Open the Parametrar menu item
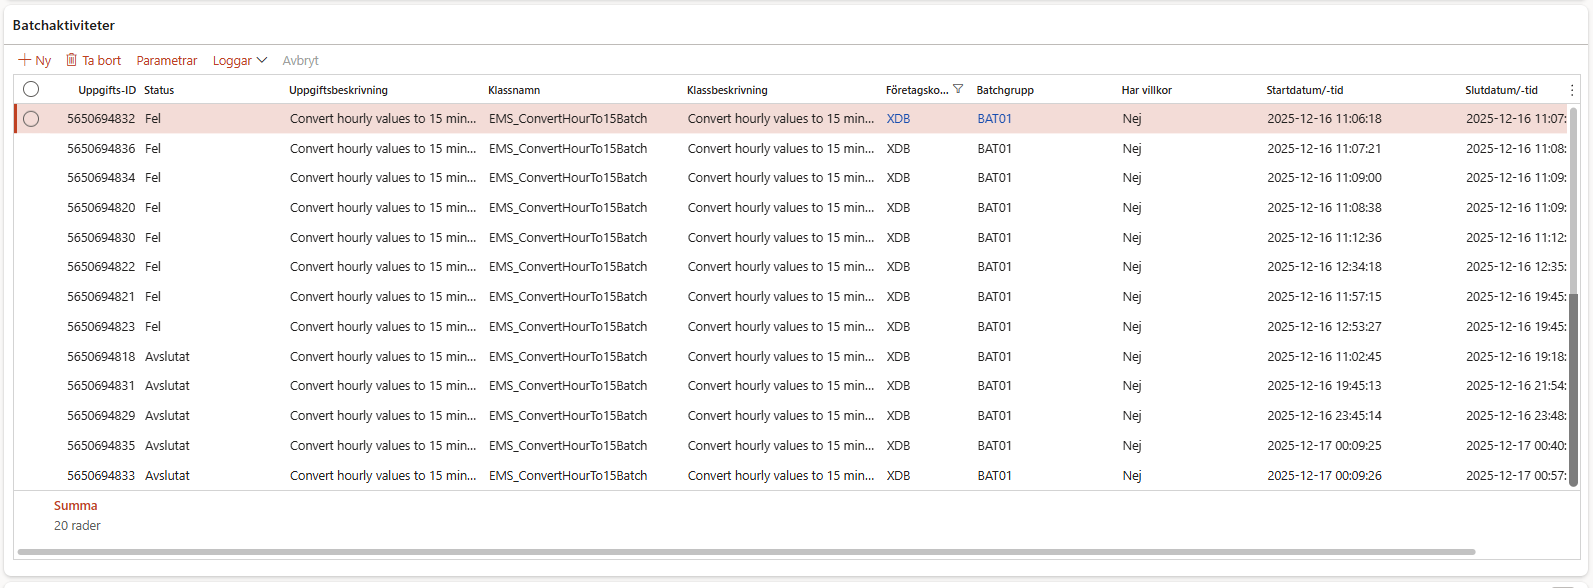1593x588 pixels. tap(167, 61)
